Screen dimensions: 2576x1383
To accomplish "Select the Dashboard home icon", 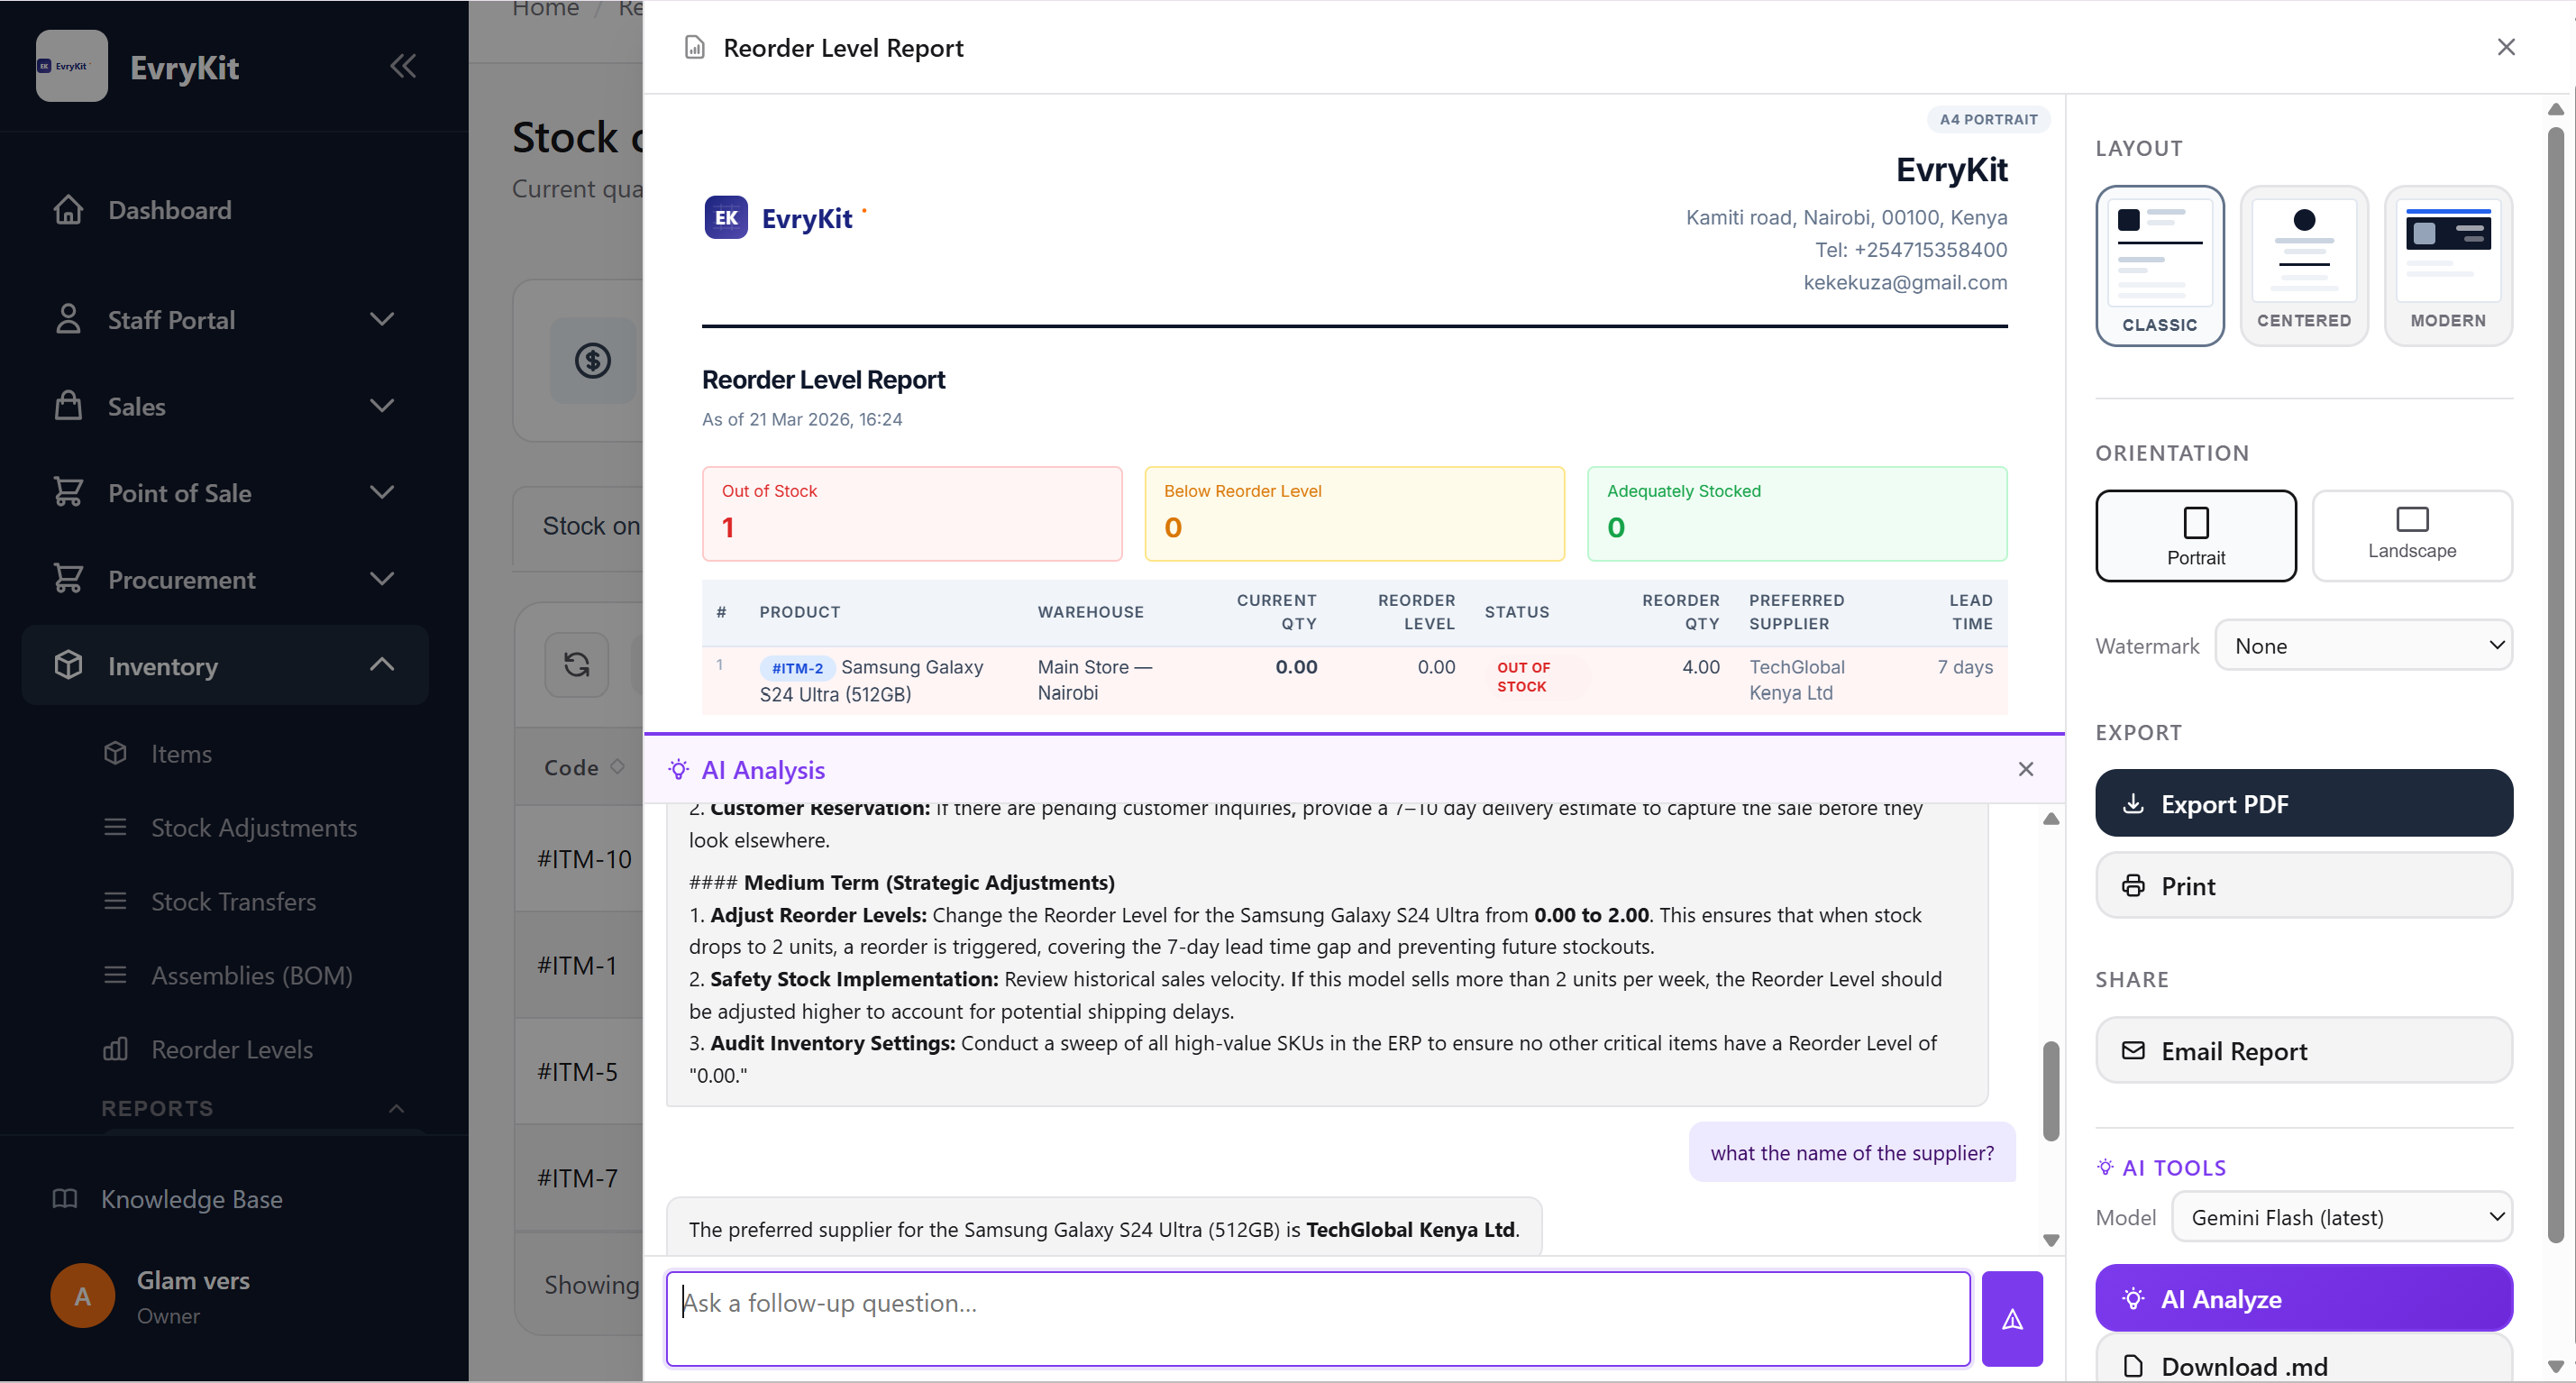I will [68, 210].
